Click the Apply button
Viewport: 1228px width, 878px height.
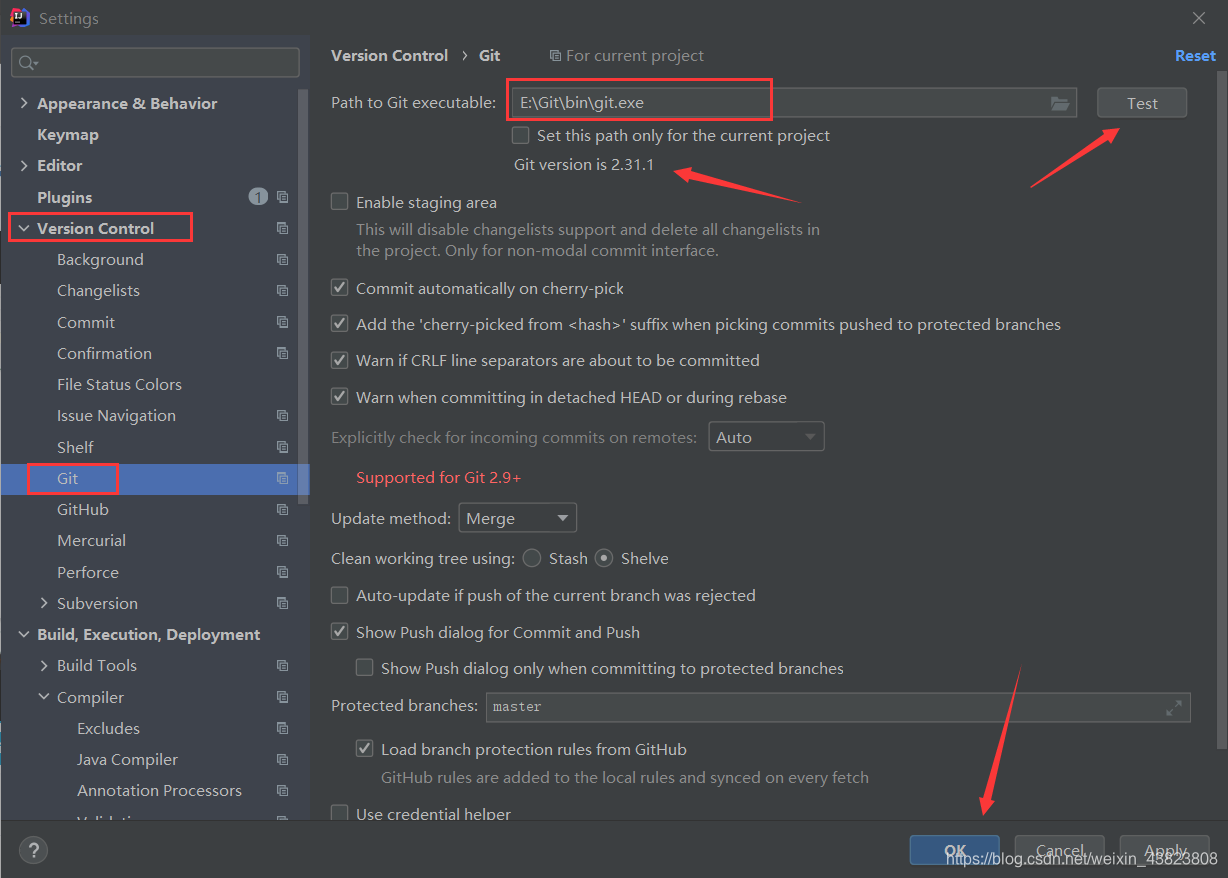pyautogui.click(x=1165, y=850)
